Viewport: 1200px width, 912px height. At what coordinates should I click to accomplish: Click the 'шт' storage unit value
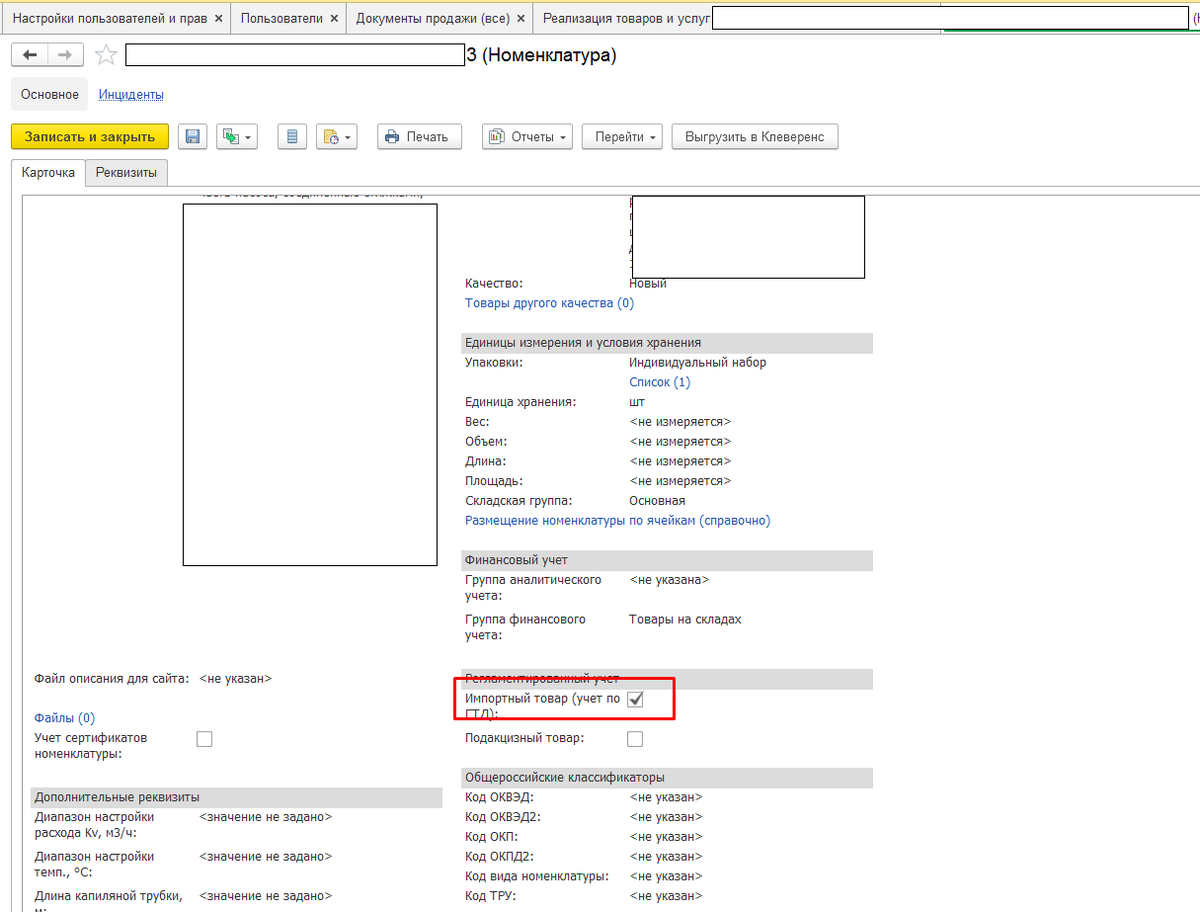point(637,402)
